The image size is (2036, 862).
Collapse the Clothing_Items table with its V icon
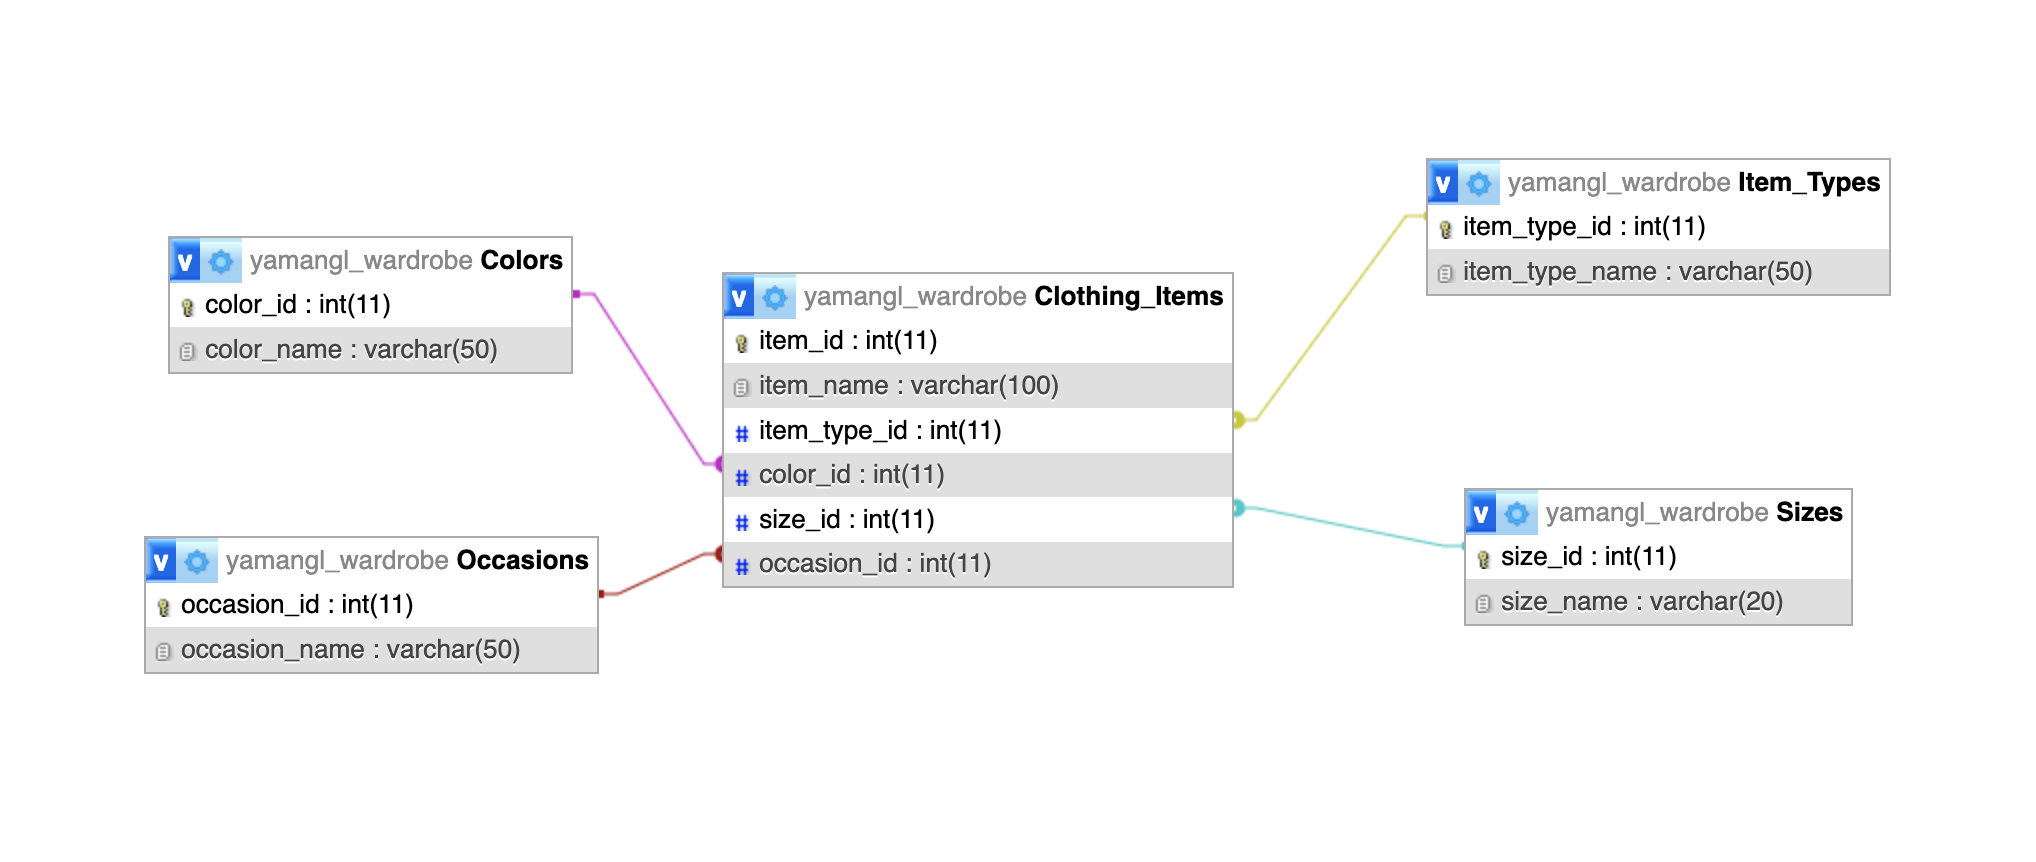[x=739, y=297]
